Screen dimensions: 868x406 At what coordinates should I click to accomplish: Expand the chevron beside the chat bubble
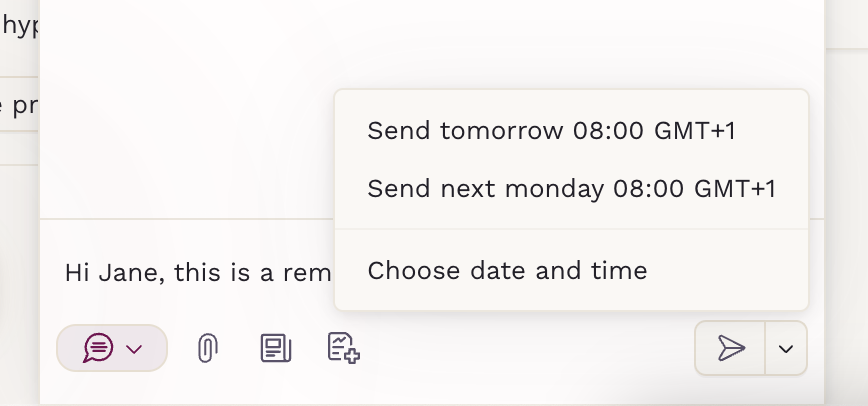point(134,349)
